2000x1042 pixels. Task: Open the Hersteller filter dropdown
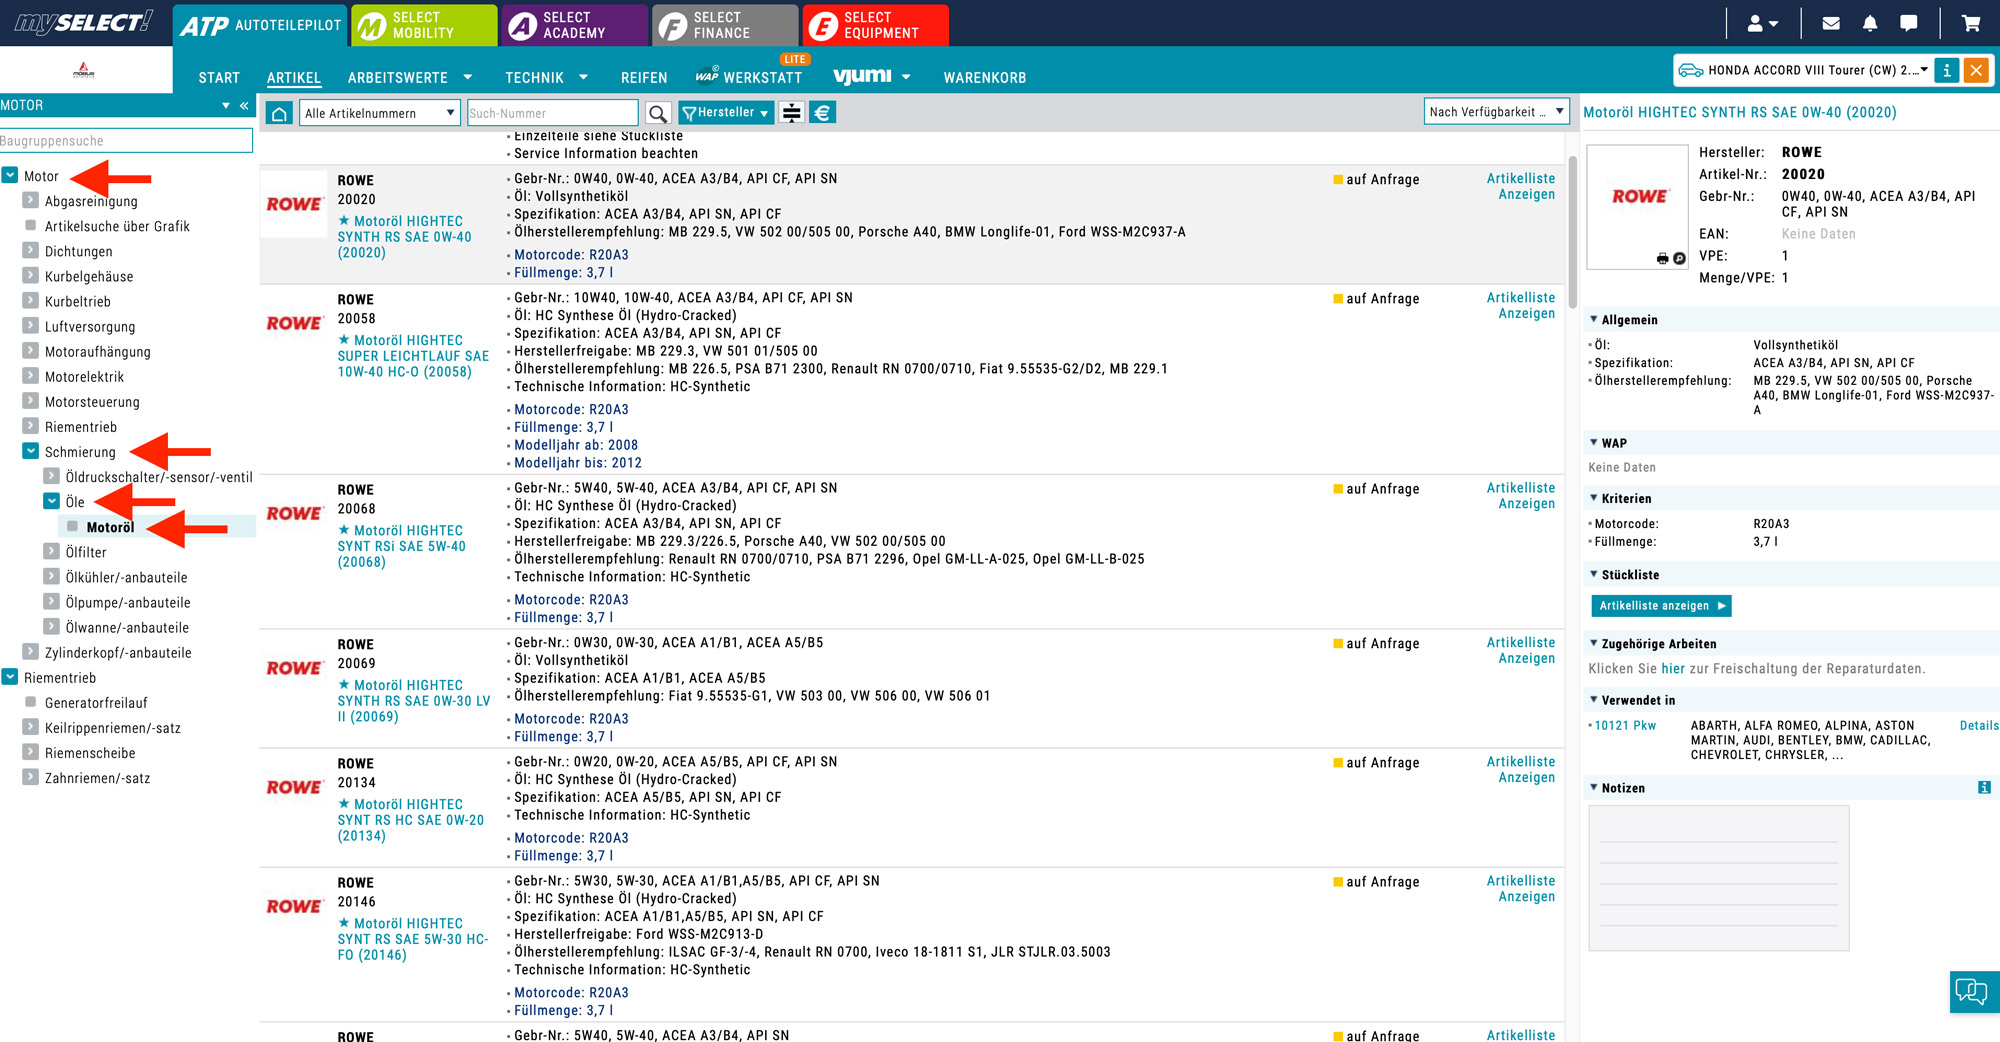[726, 113]
